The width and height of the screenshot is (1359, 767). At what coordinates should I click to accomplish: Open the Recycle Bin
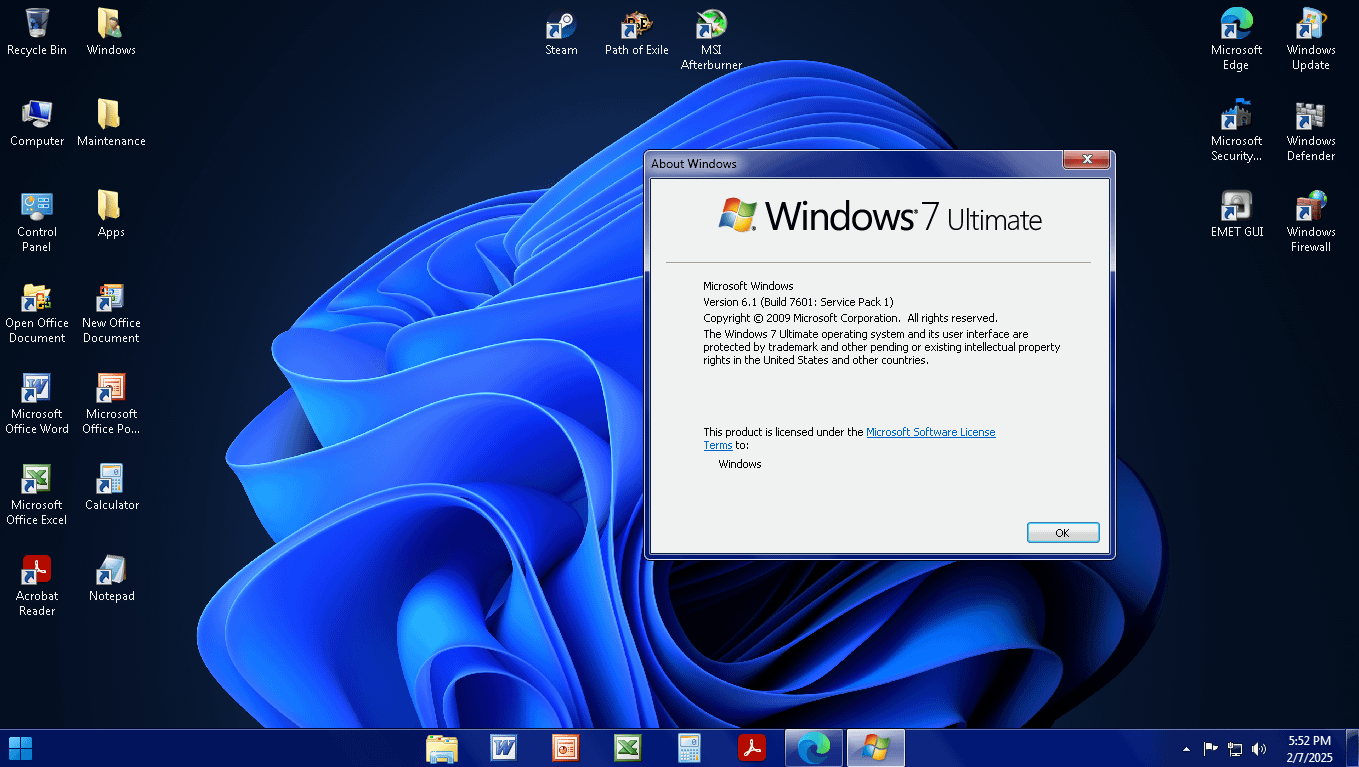pos(37,25)
